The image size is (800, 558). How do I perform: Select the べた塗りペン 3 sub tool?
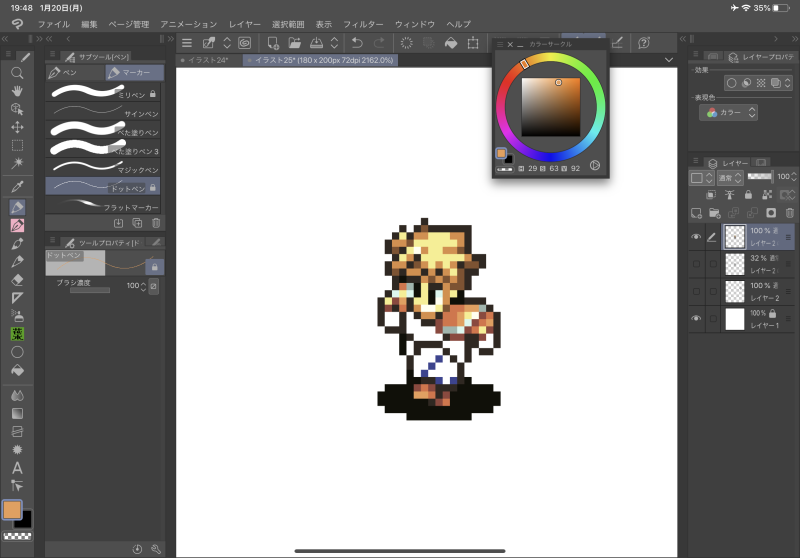point(103,149)
